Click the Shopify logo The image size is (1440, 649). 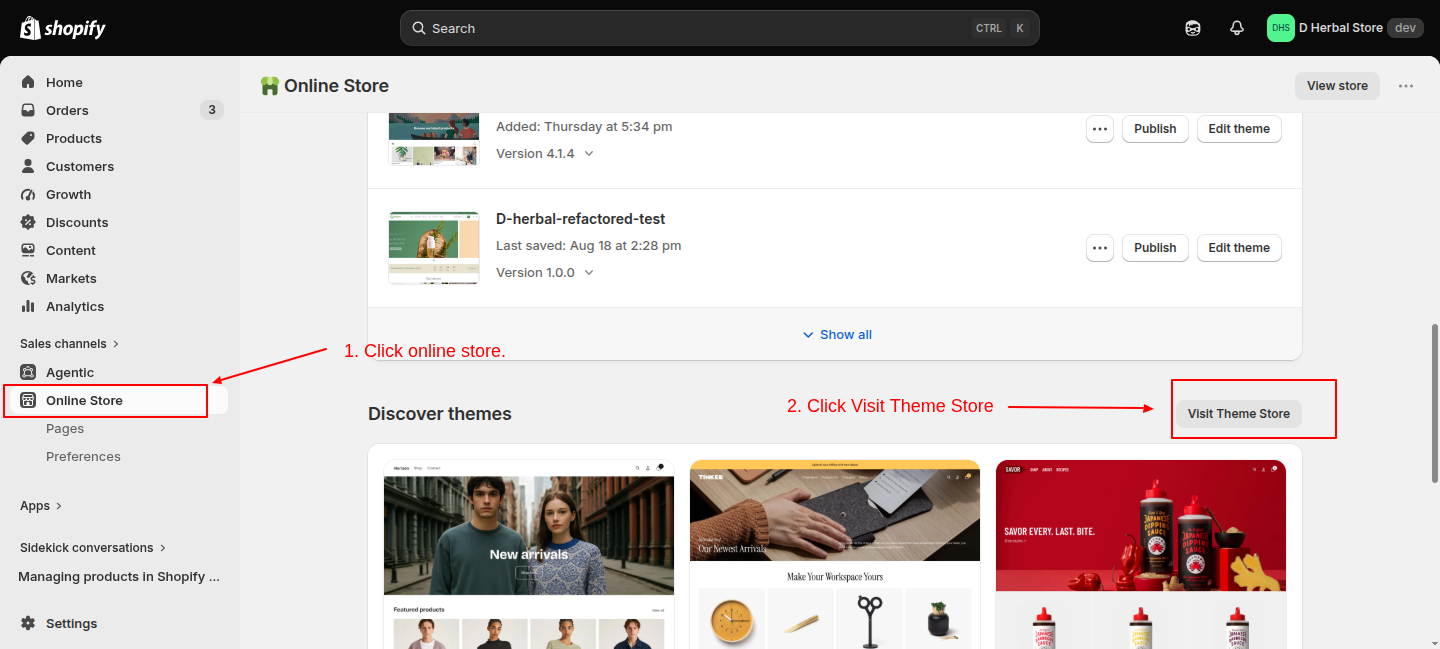click(62, 28)
